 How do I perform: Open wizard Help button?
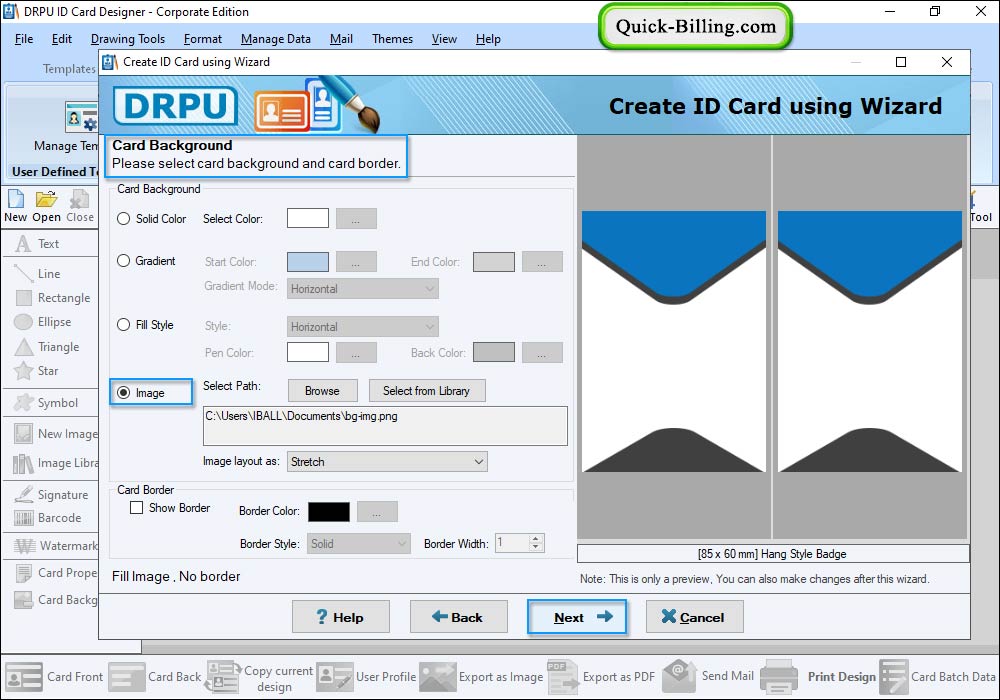[341, 617]
